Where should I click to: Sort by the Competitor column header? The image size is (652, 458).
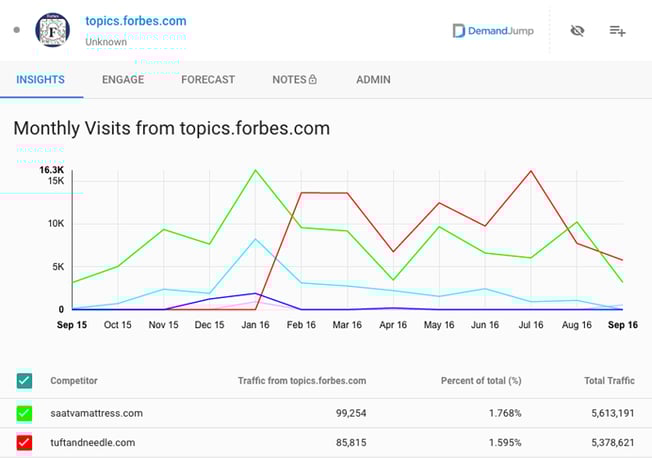tap(74, 381)
